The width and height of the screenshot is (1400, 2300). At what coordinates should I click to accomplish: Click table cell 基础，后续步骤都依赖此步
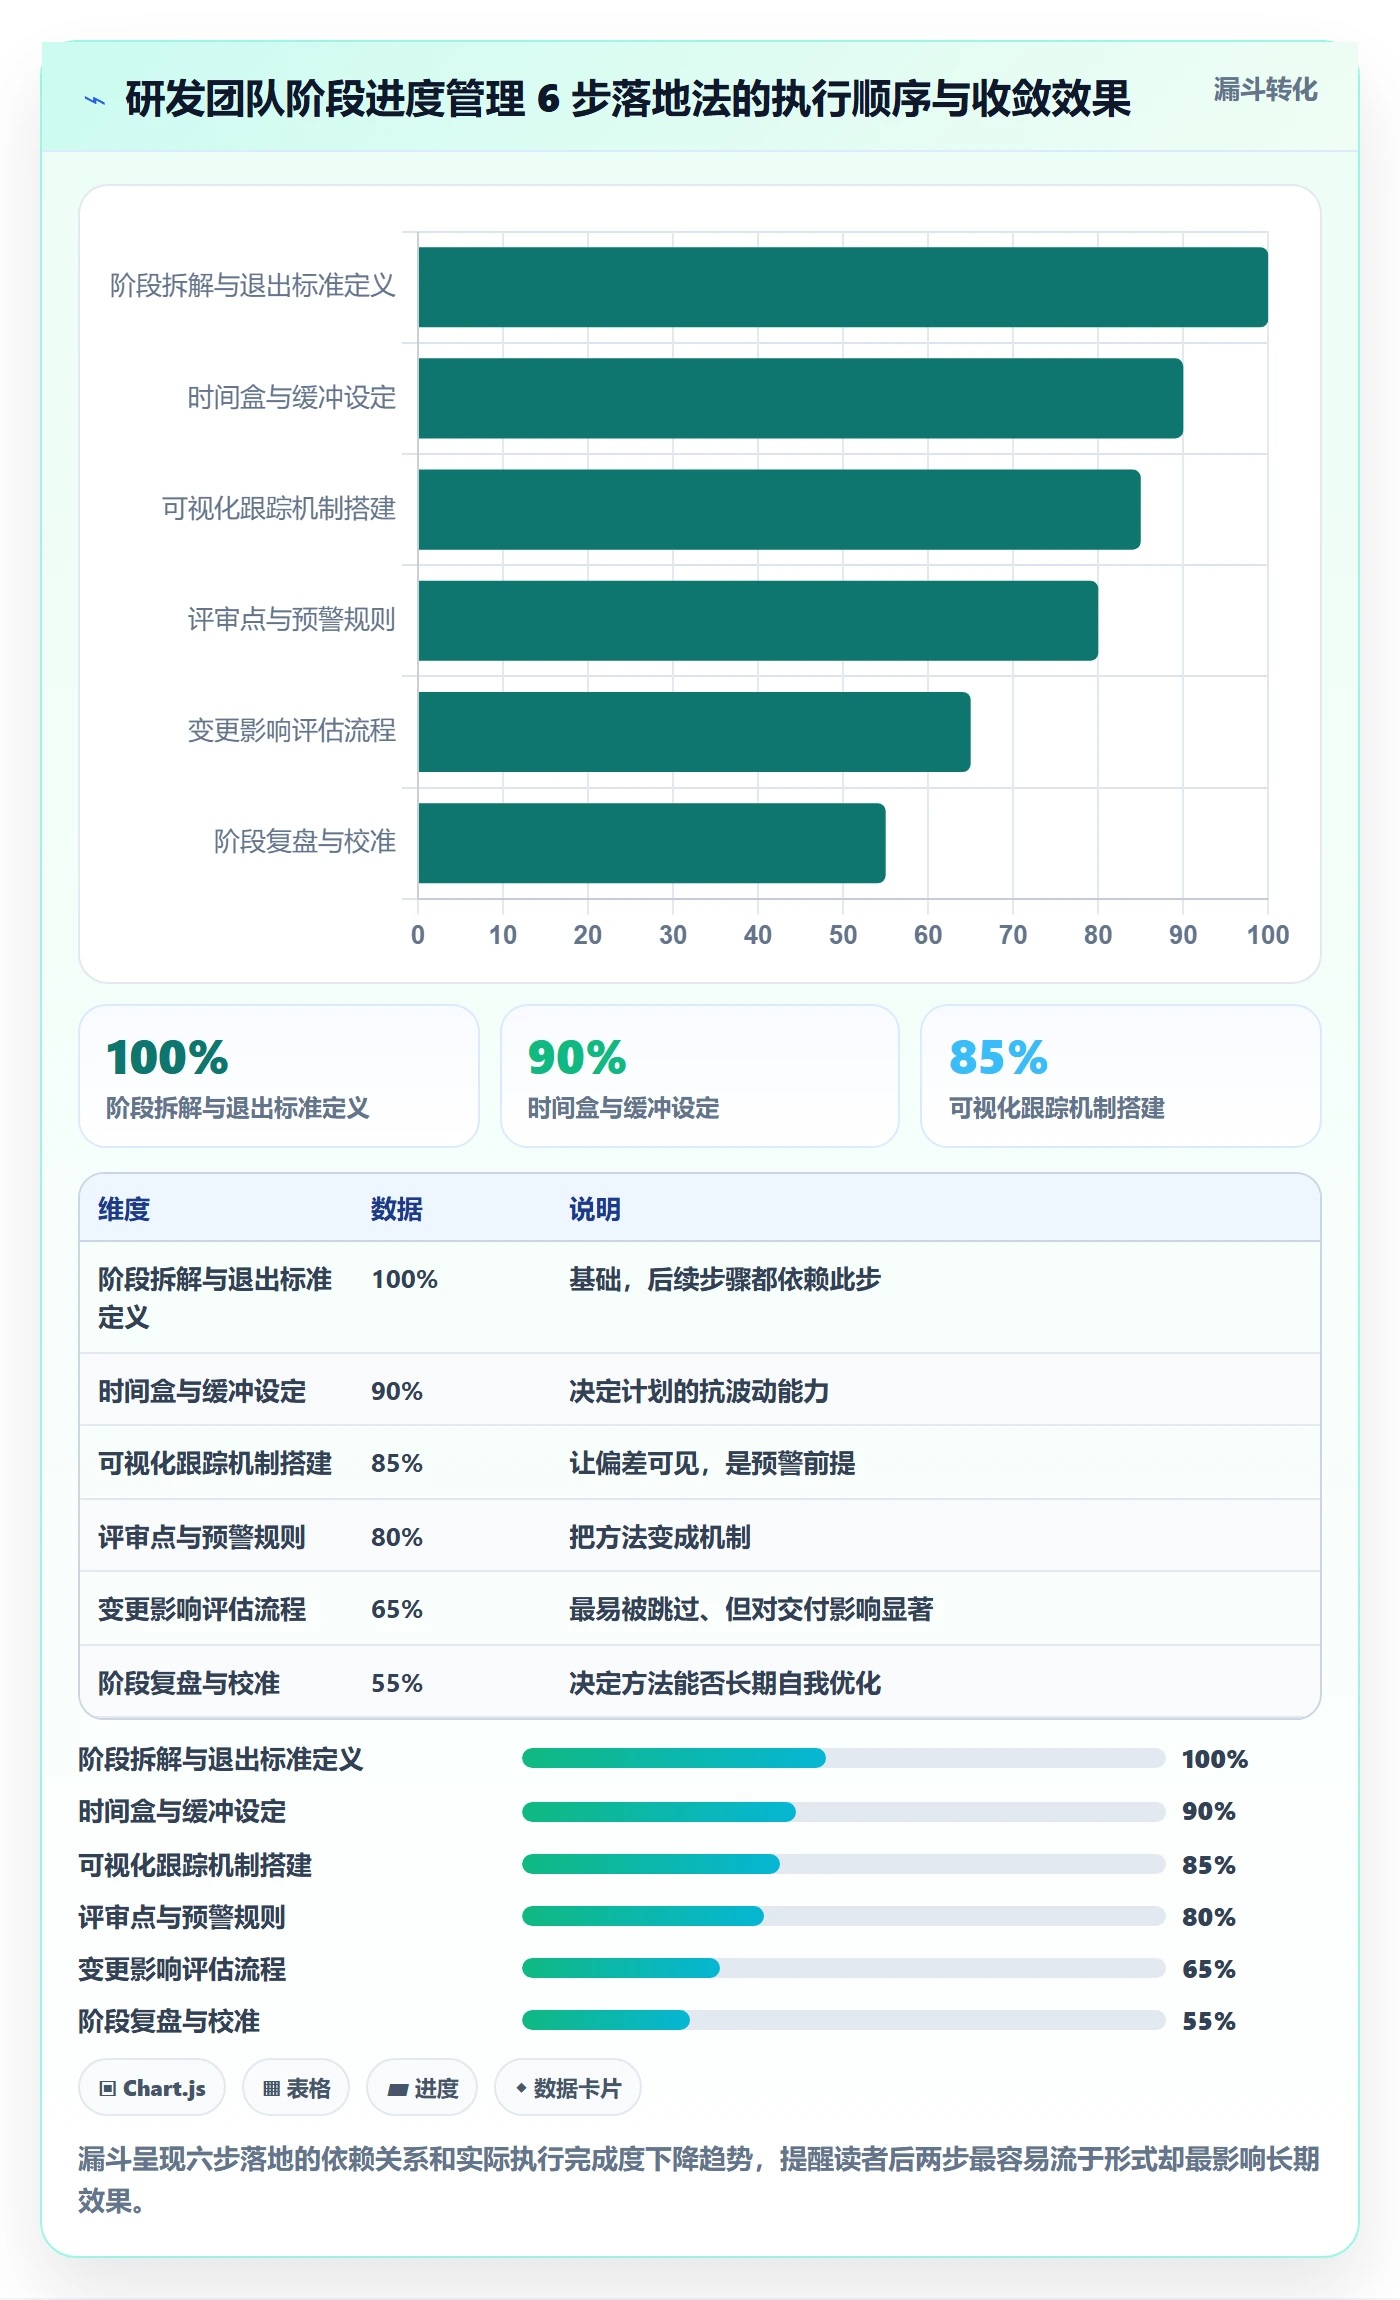point(725,1279)
